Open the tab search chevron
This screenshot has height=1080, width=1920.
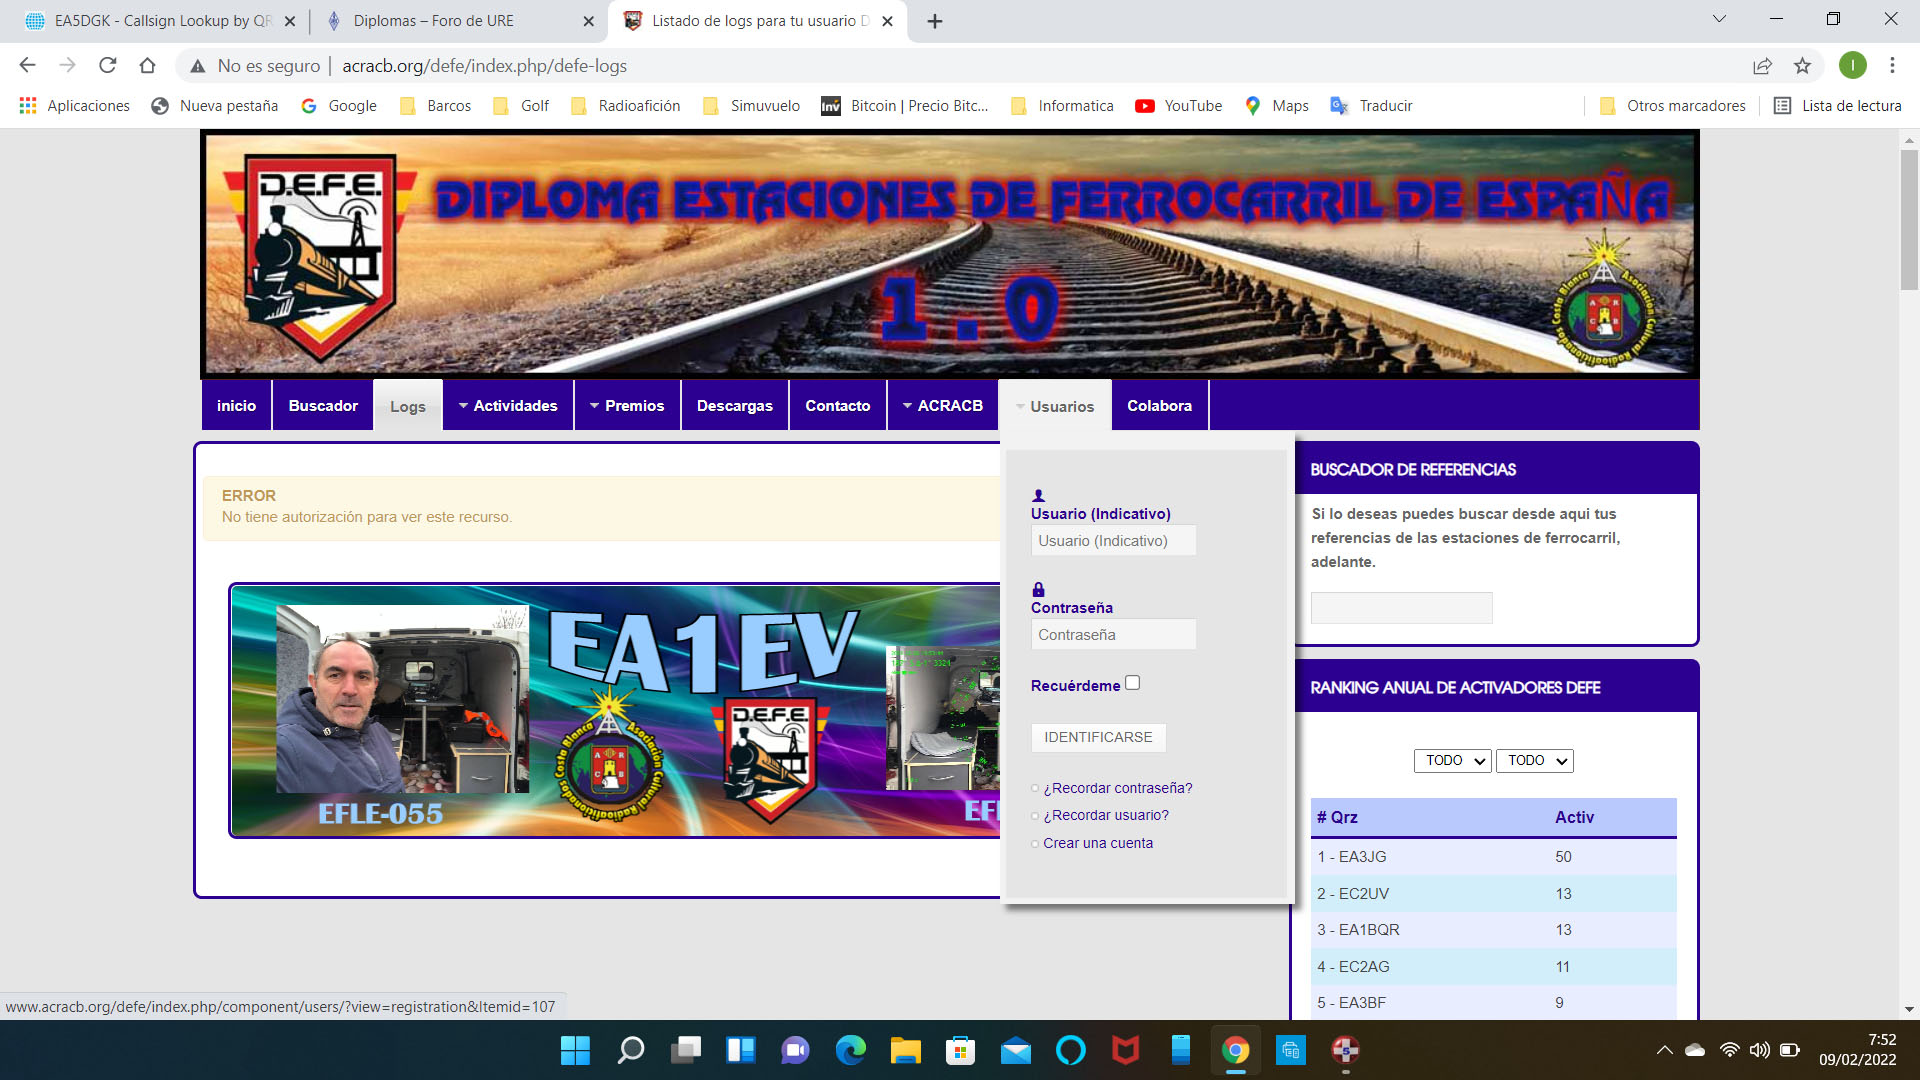click(x=1719, y=19)
